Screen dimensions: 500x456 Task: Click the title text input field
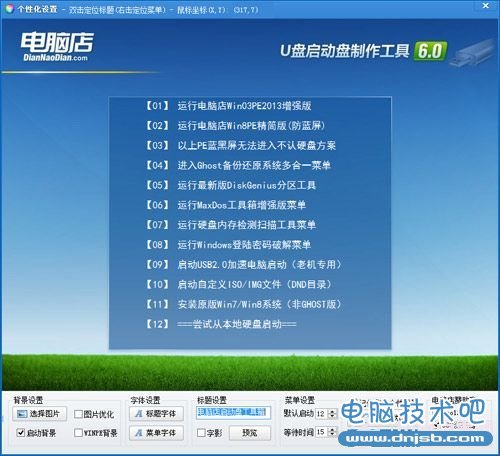[x=233, y=413]
